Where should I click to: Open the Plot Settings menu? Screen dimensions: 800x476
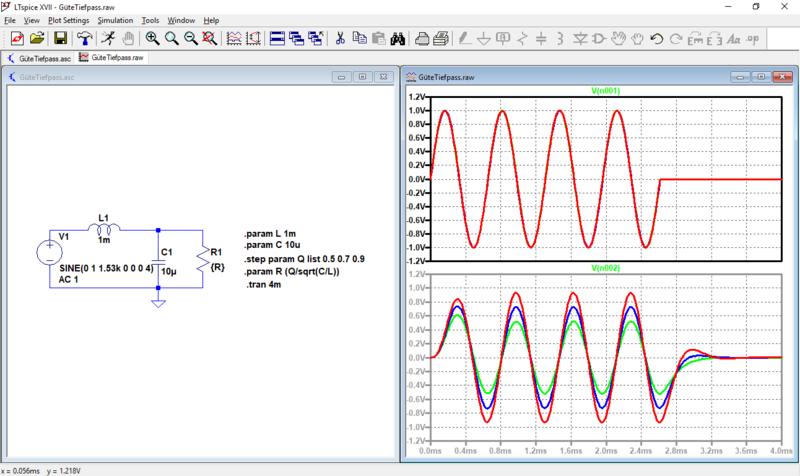click(x=69, y=20)
